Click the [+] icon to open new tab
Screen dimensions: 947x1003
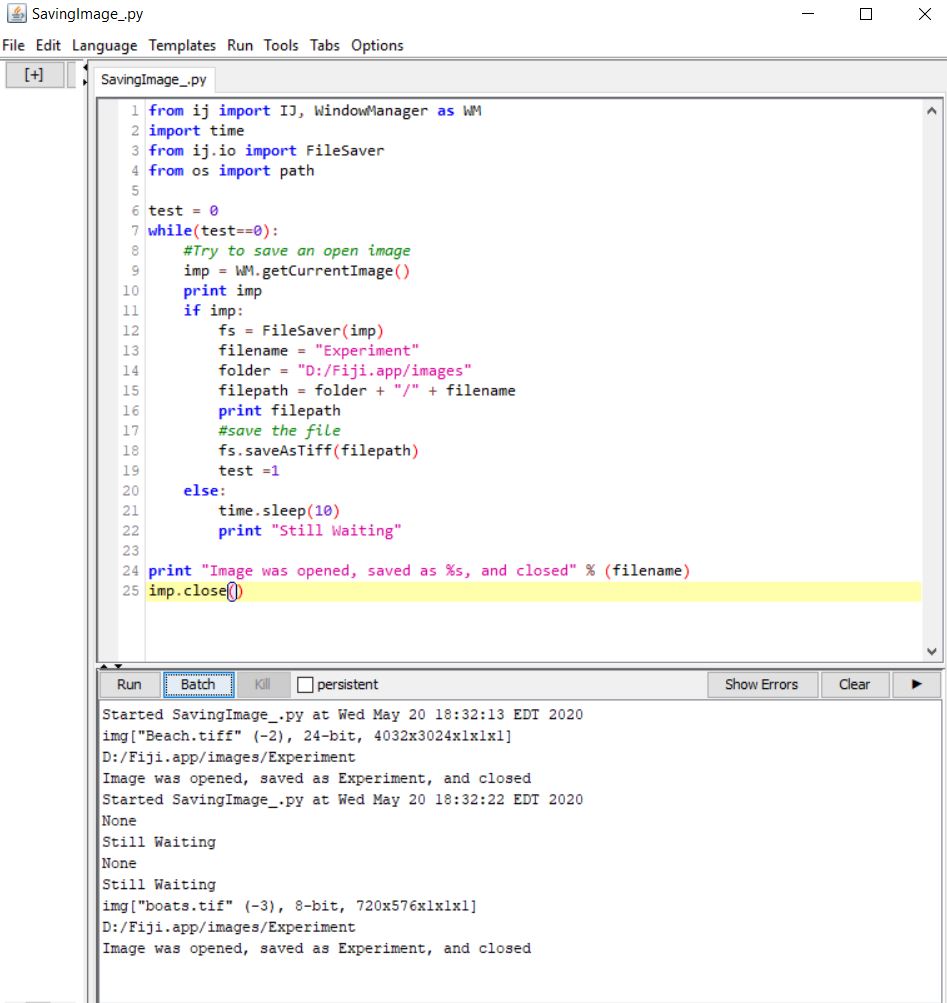coord(35,74)
